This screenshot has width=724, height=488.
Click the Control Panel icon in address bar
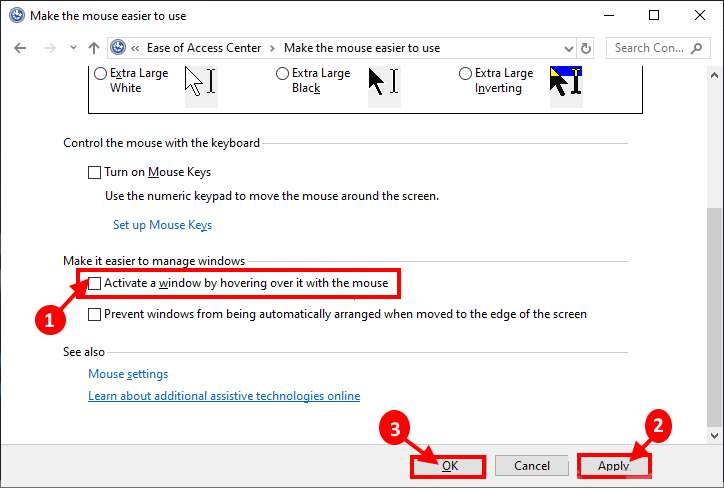point(118,48)
